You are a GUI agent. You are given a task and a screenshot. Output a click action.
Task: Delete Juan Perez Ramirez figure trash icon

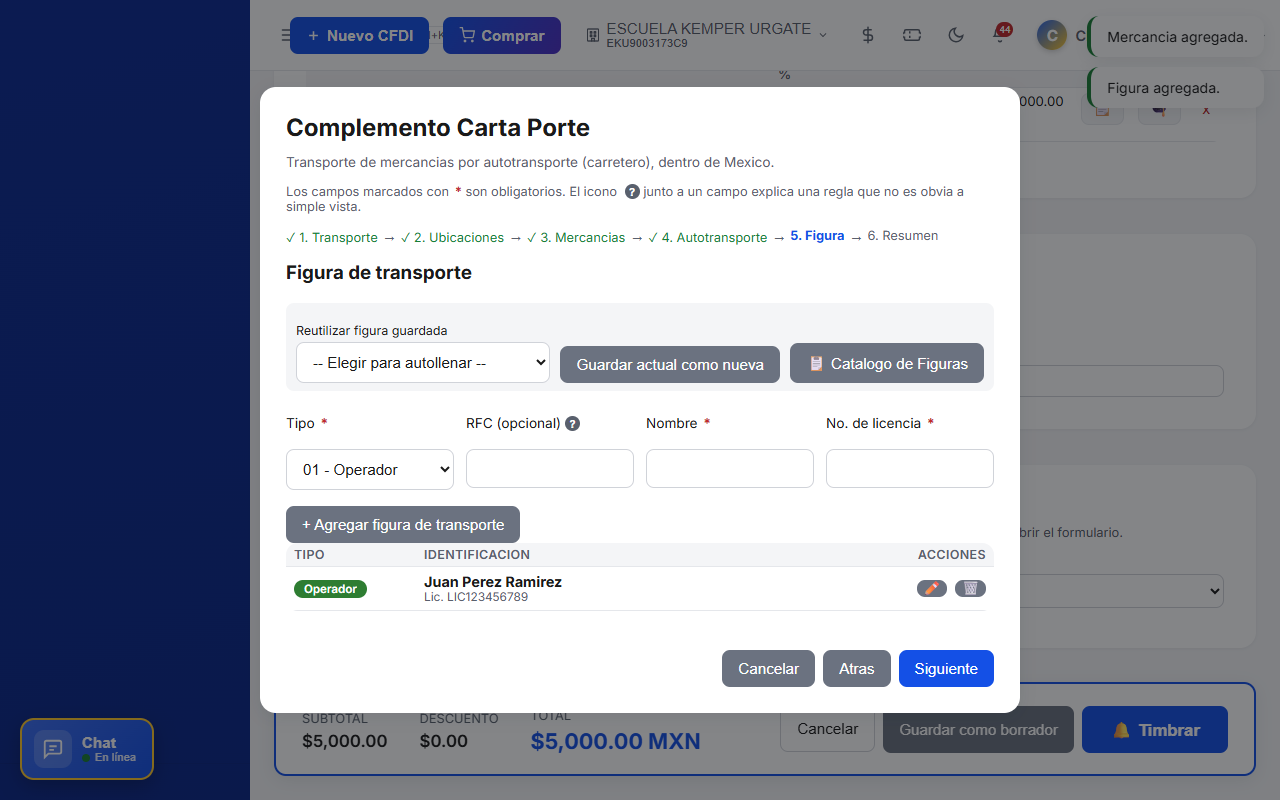click(970, 589)
